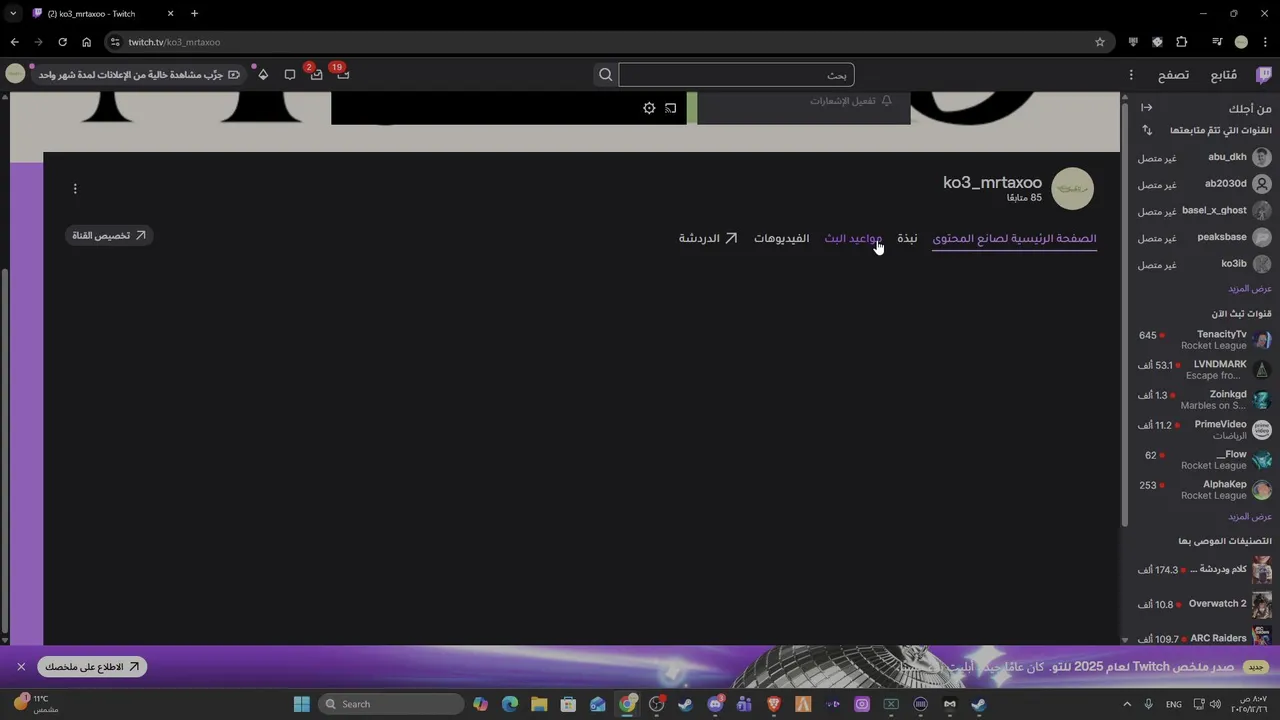Viewport: 1280px width, 720px height.
Task: Open LVNDMARK live channel
Action: click(x=1204, y=370)
